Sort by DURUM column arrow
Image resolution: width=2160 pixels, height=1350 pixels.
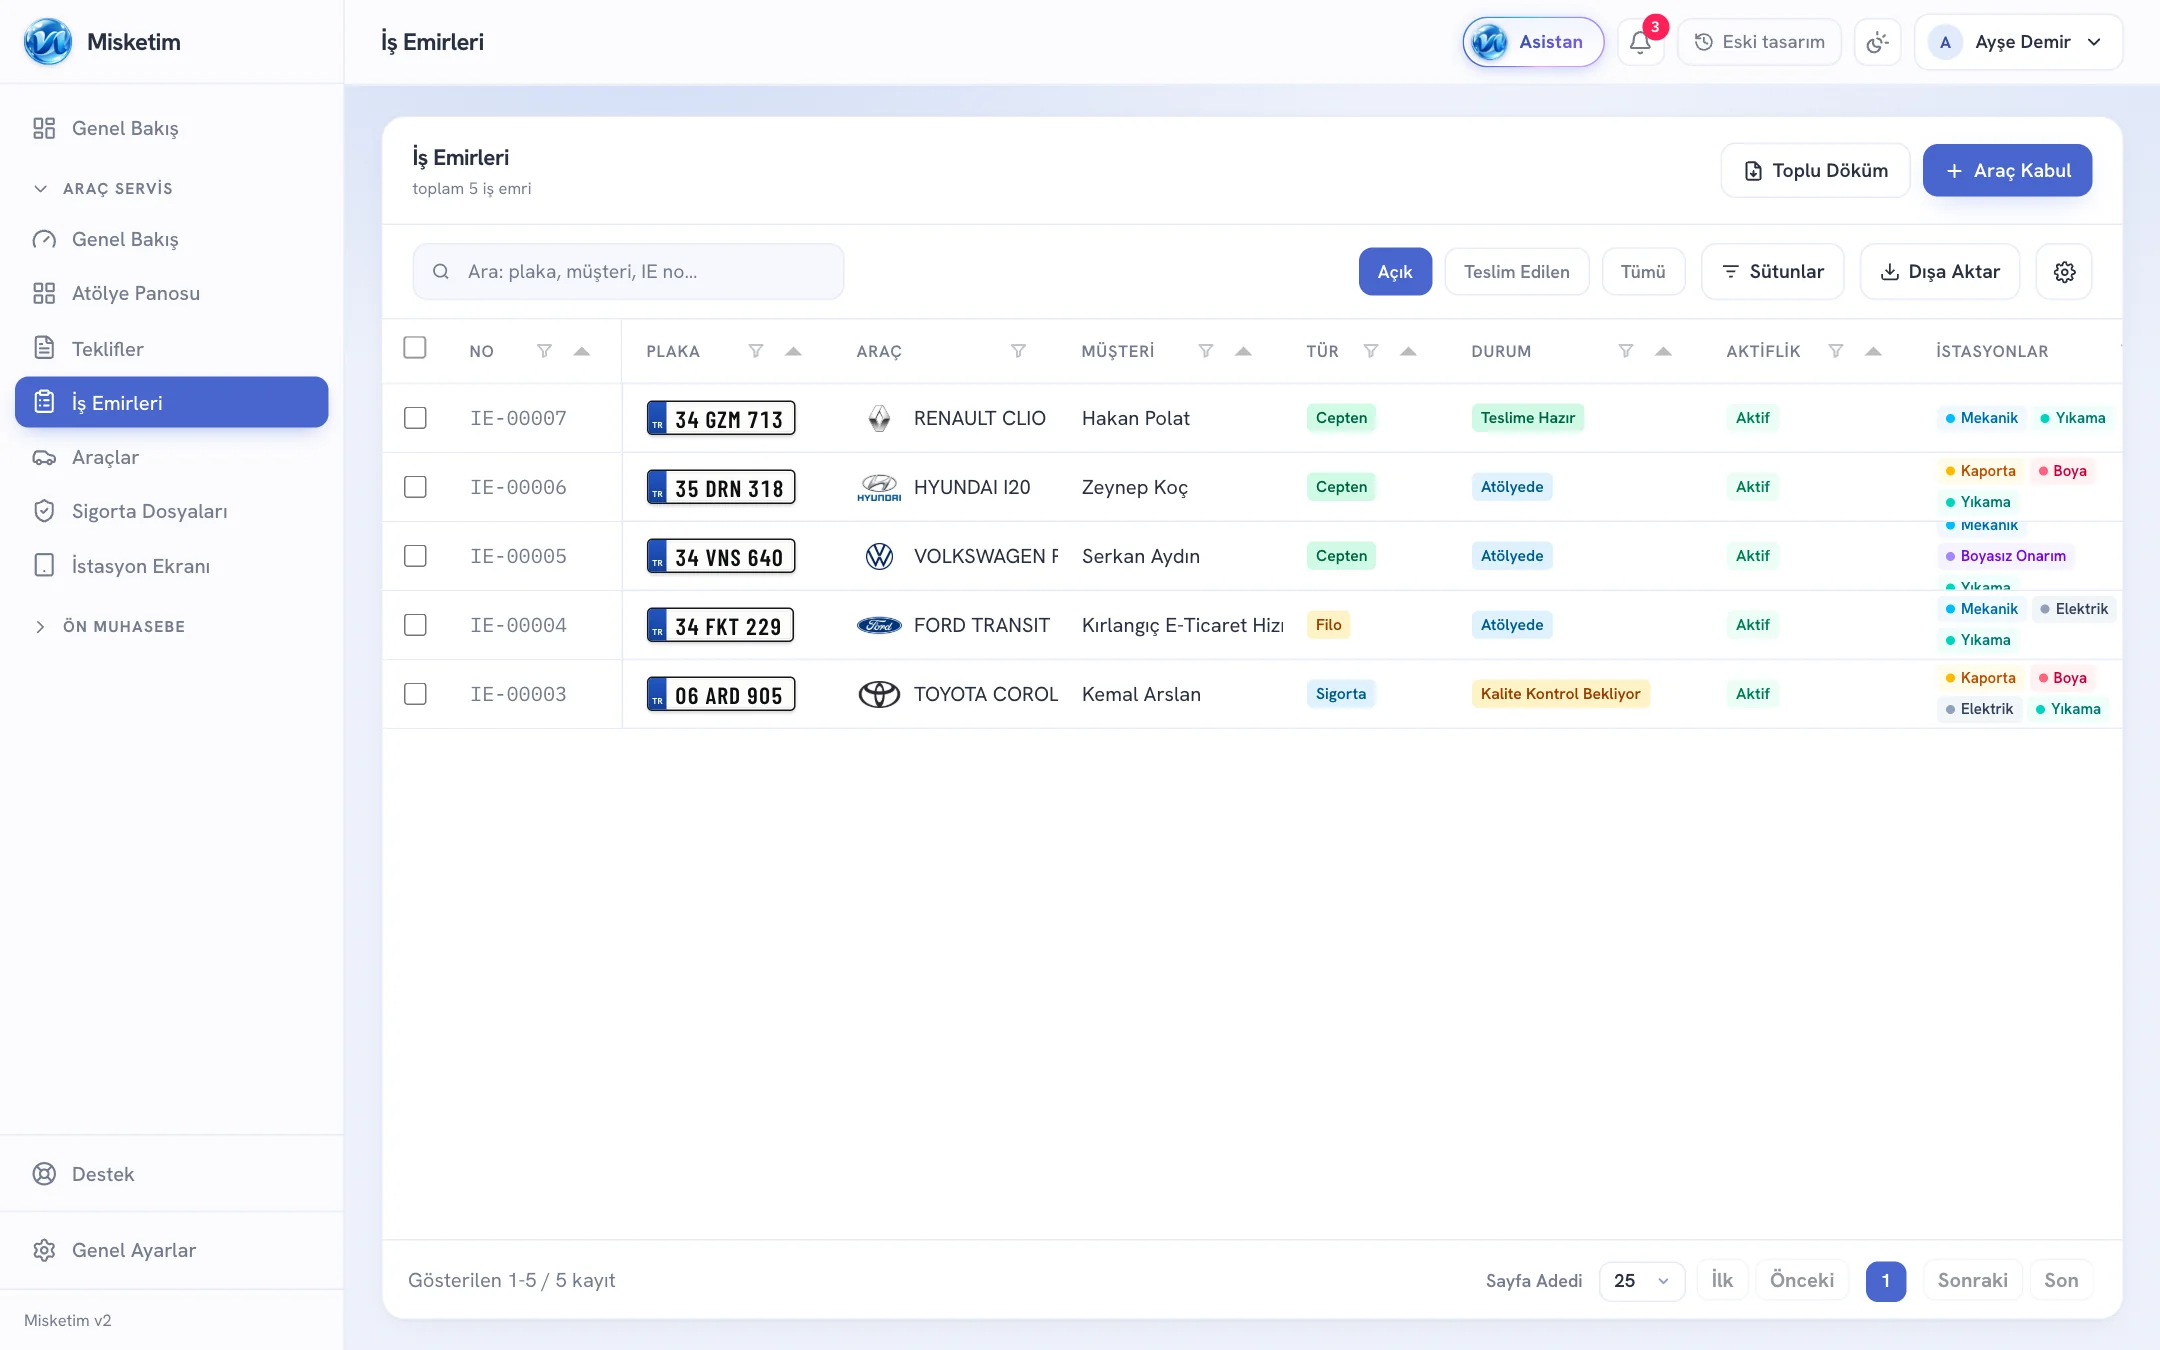pyautogui.click(x=1663, y=351)
